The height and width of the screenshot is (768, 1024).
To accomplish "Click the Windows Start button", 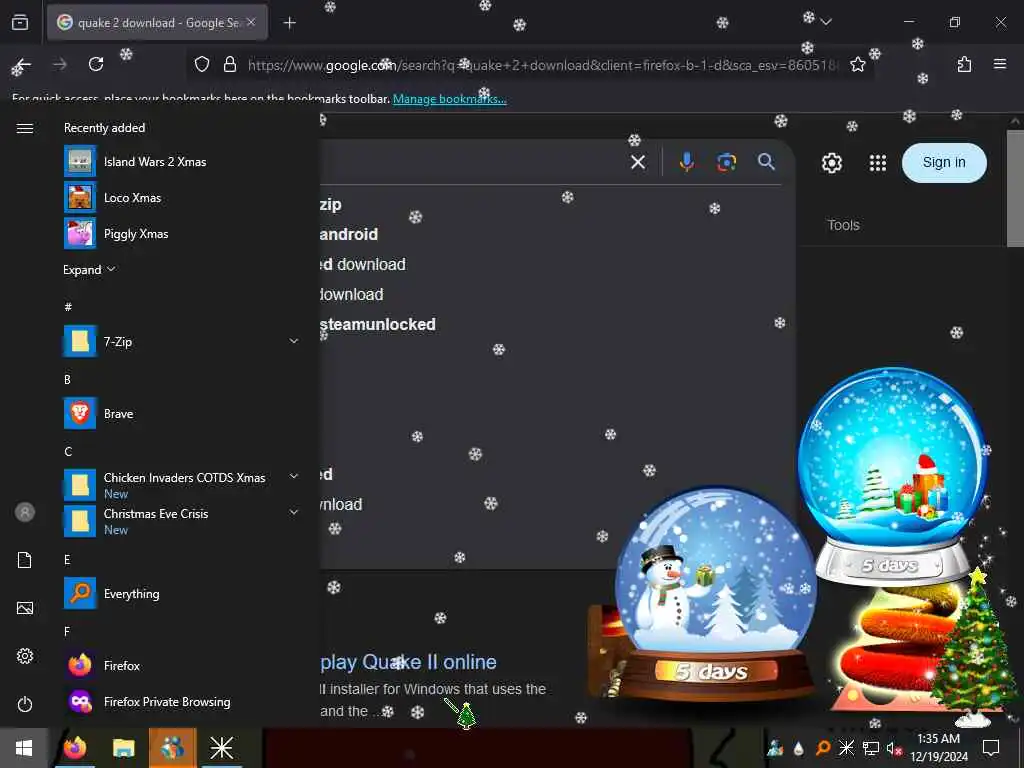I will click(x=24, y=748).
